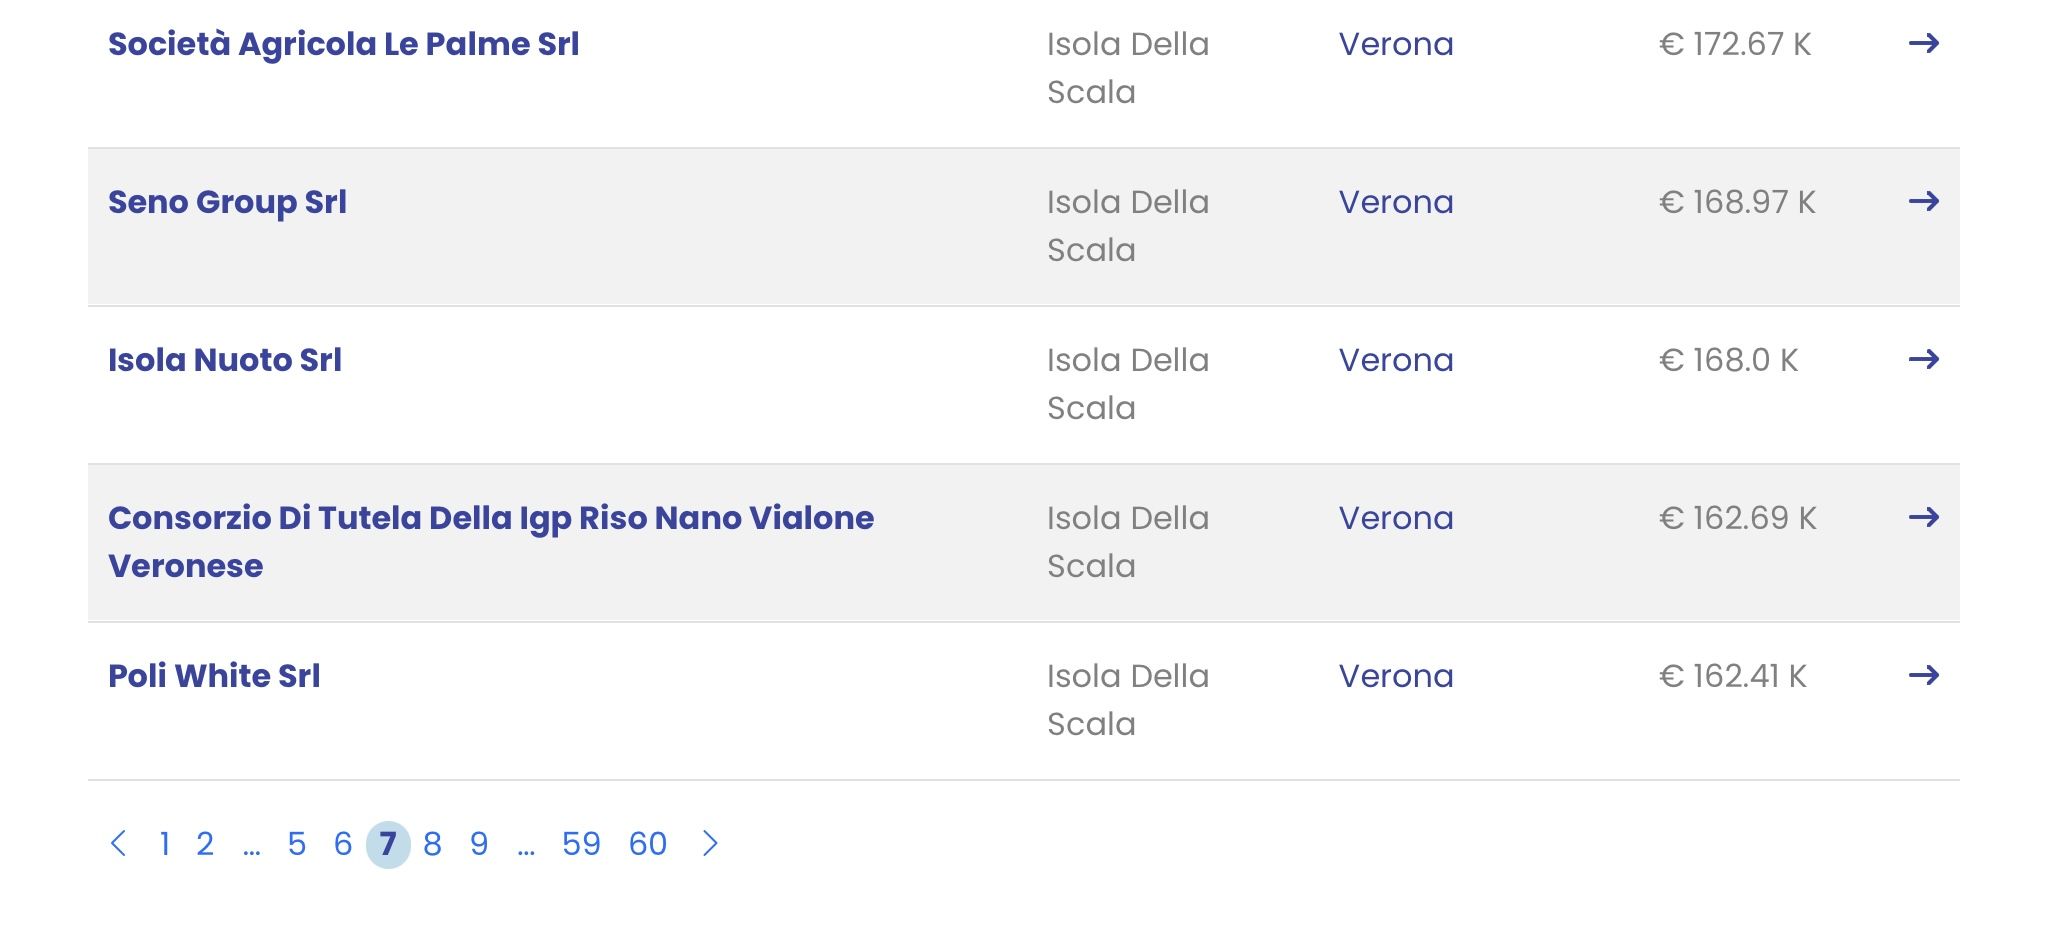Select Verona link in Seno Group row
This screenshot has width=2048, height=936.
click(x=1396, y=202)
